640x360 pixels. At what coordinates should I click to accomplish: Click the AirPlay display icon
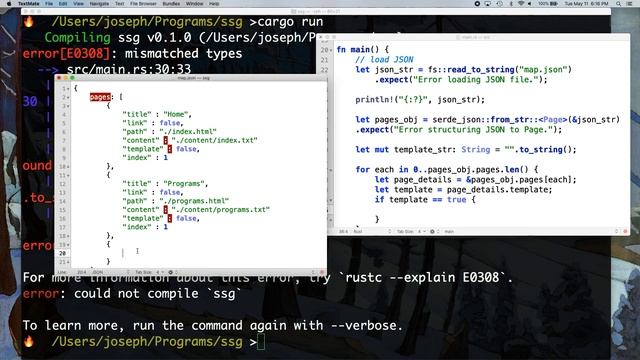click(488, 4)
